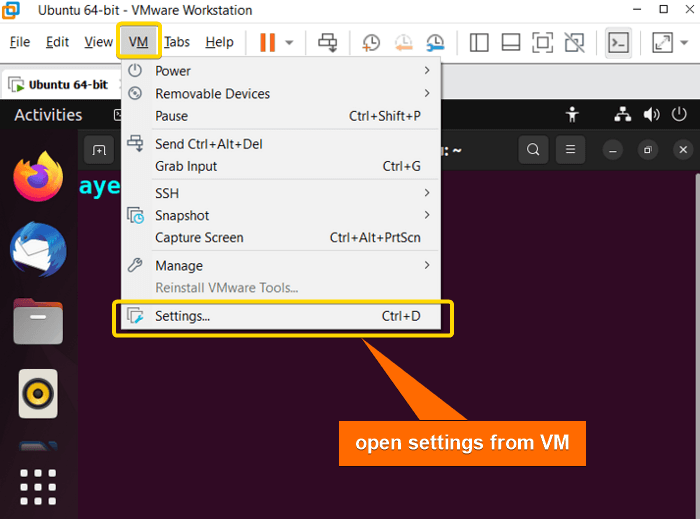Show Applications grid in the dock

click(x=38, y=487)
